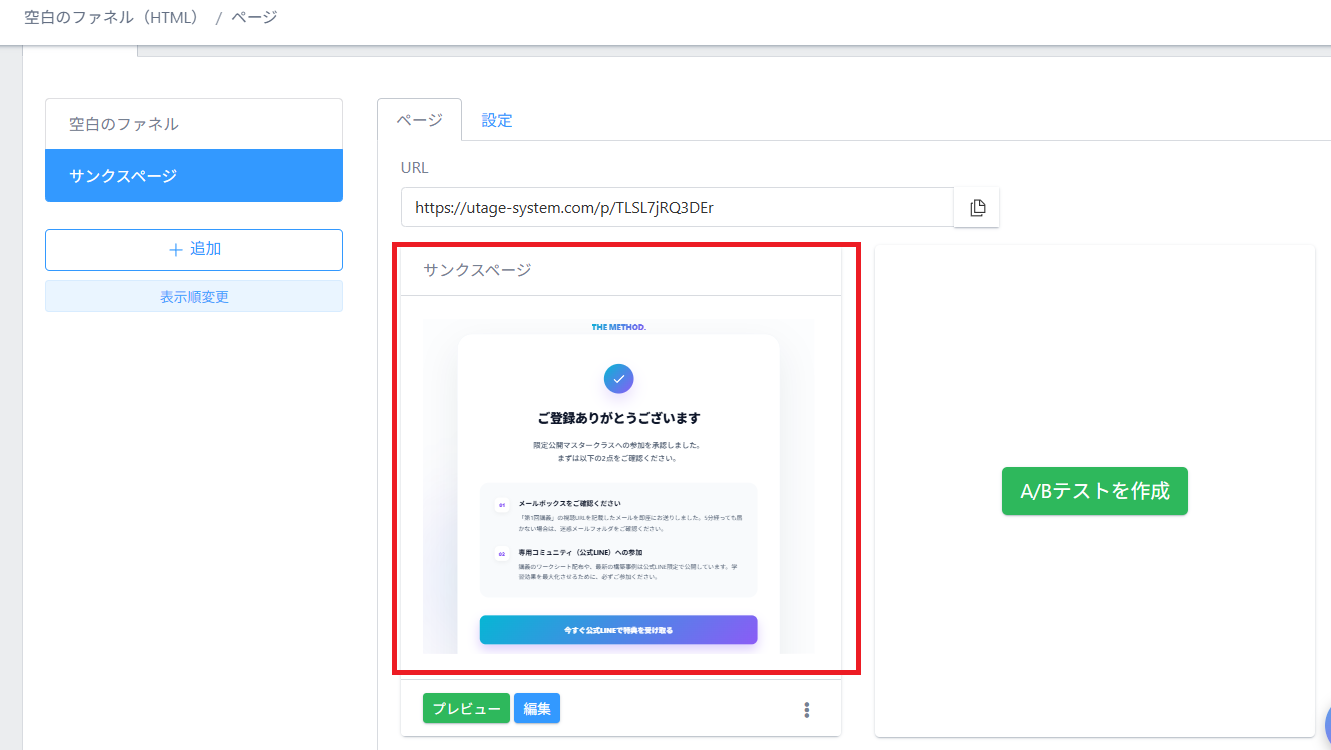
Task: Follow the 空白のファネル（HTML） breadcrumb link
Action: tap(112, 18)
